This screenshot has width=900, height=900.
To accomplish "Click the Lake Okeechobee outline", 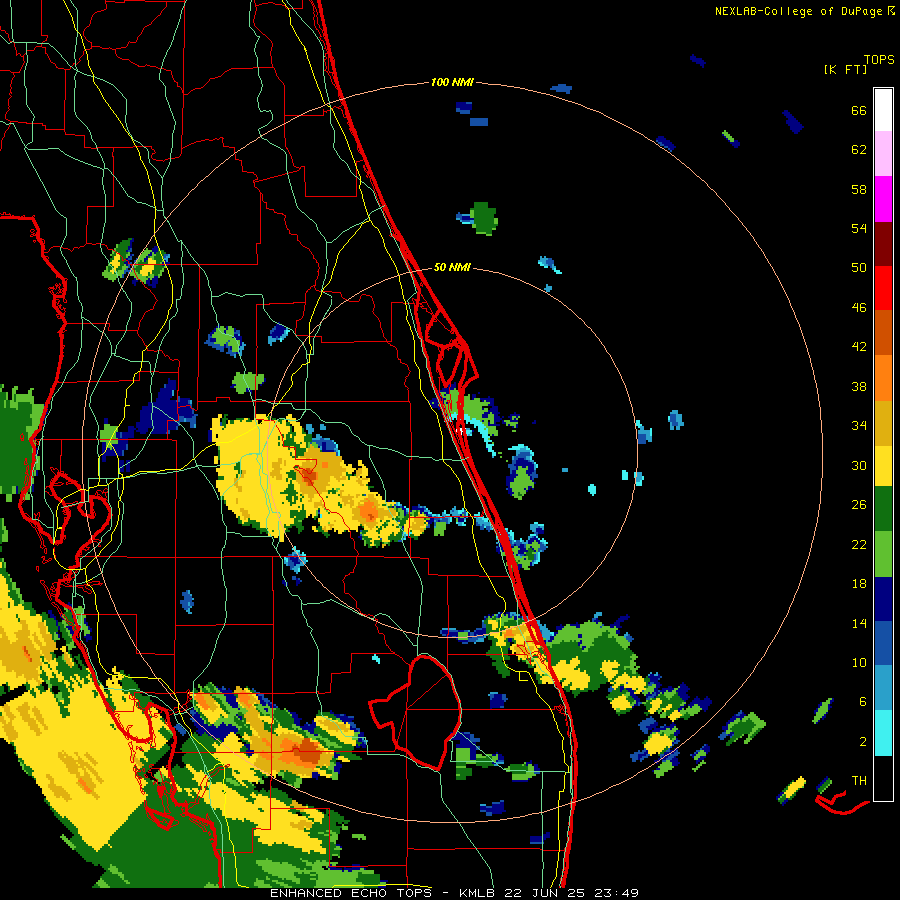I will click(x=416, y=712).
